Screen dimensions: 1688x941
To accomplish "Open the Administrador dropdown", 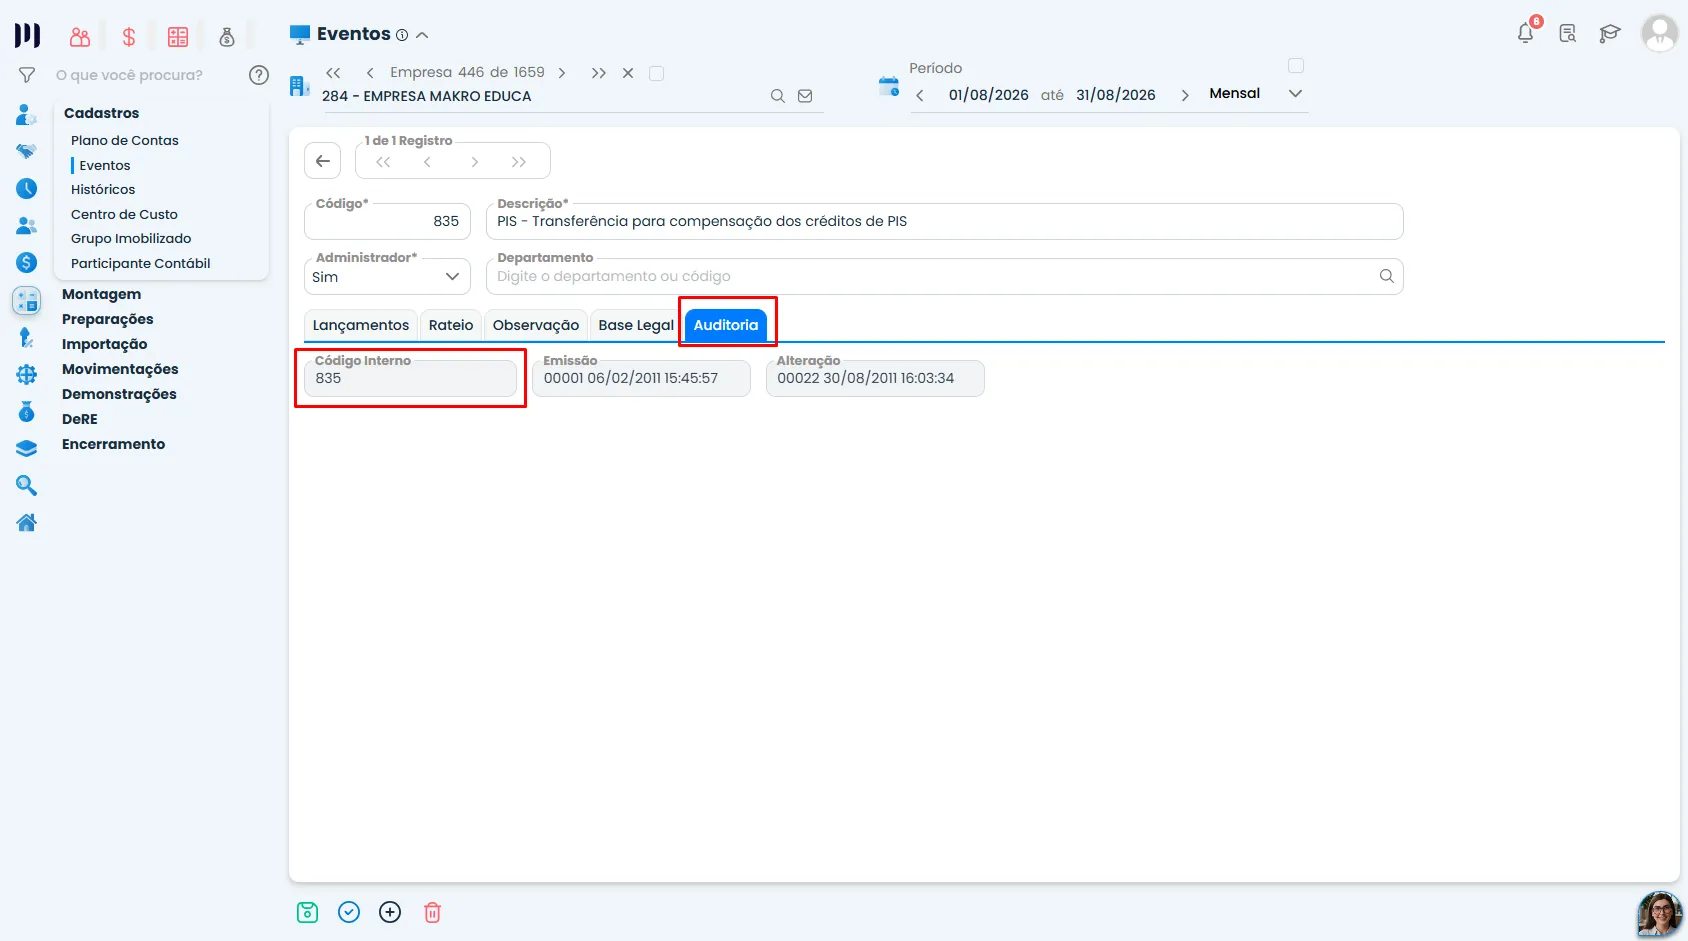I will [387, 276].
